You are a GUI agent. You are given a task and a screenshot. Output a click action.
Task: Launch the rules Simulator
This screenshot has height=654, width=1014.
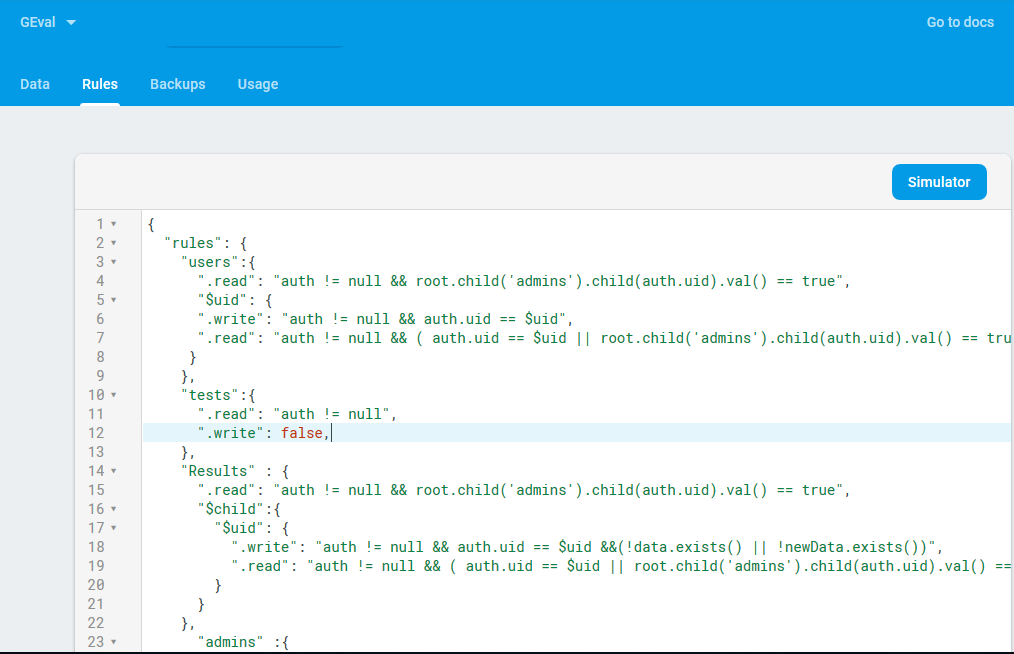tap(938, 182)
